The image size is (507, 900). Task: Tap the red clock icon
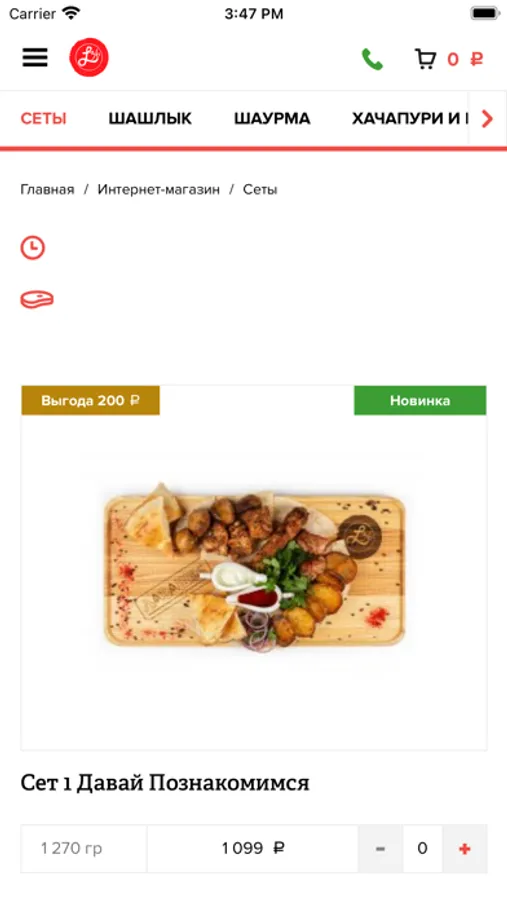(x=33, y=247)
